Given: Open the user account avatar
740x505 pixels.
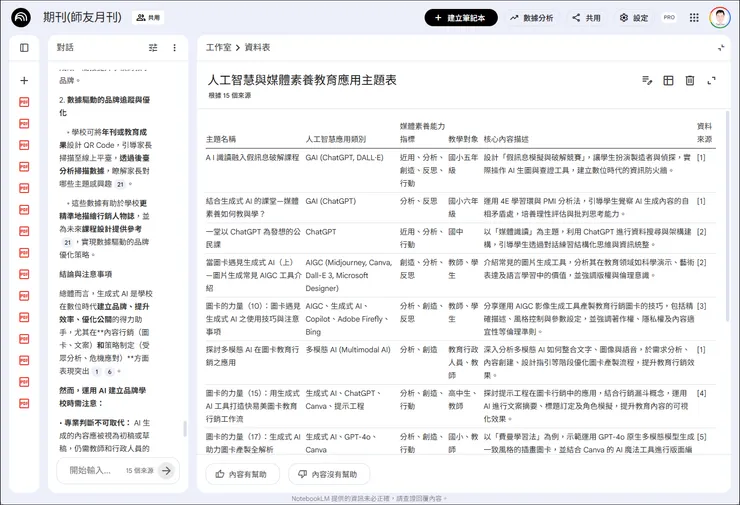Looking at the screenshot, I should [720, 17].
